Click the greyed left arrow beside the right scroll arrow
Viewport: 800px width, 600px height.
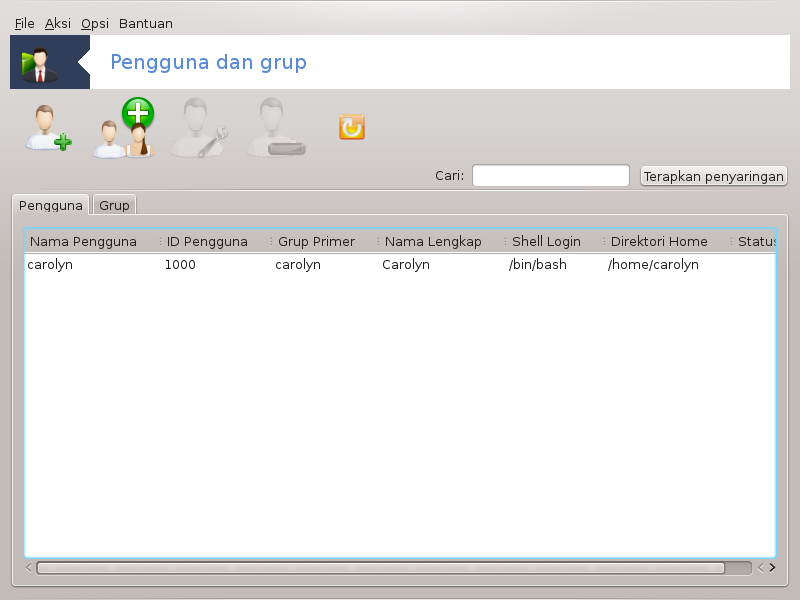pyautogui.click(x=760, y=567)
